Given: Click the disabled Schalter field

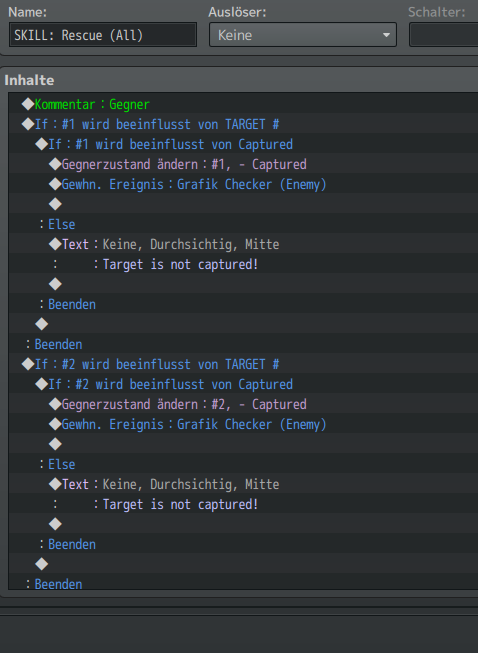Looking at the screenshot, I should coord(444,35).
